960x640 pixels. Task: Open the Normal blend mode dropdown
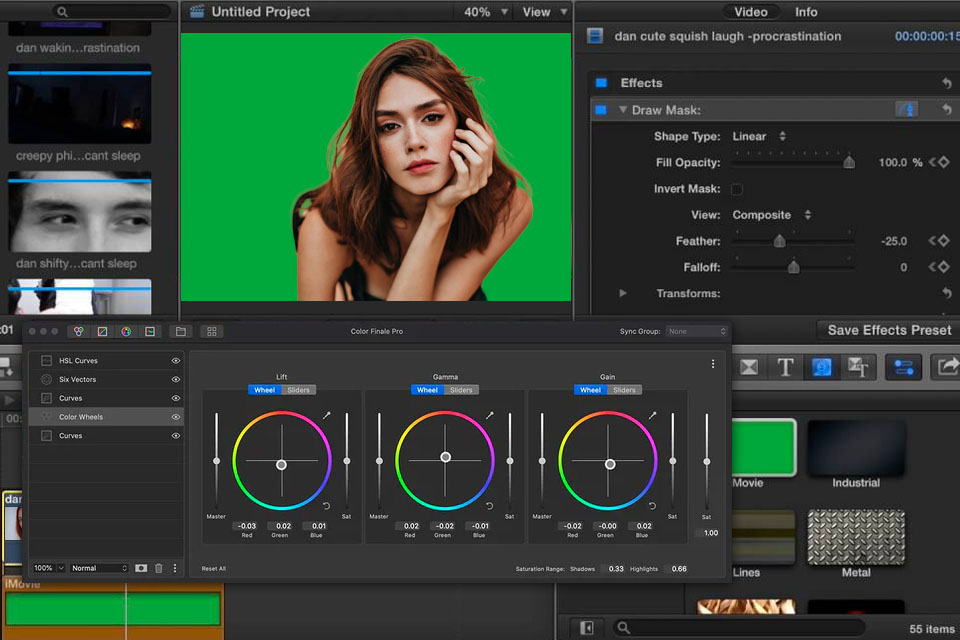click(x=99, y=568)
